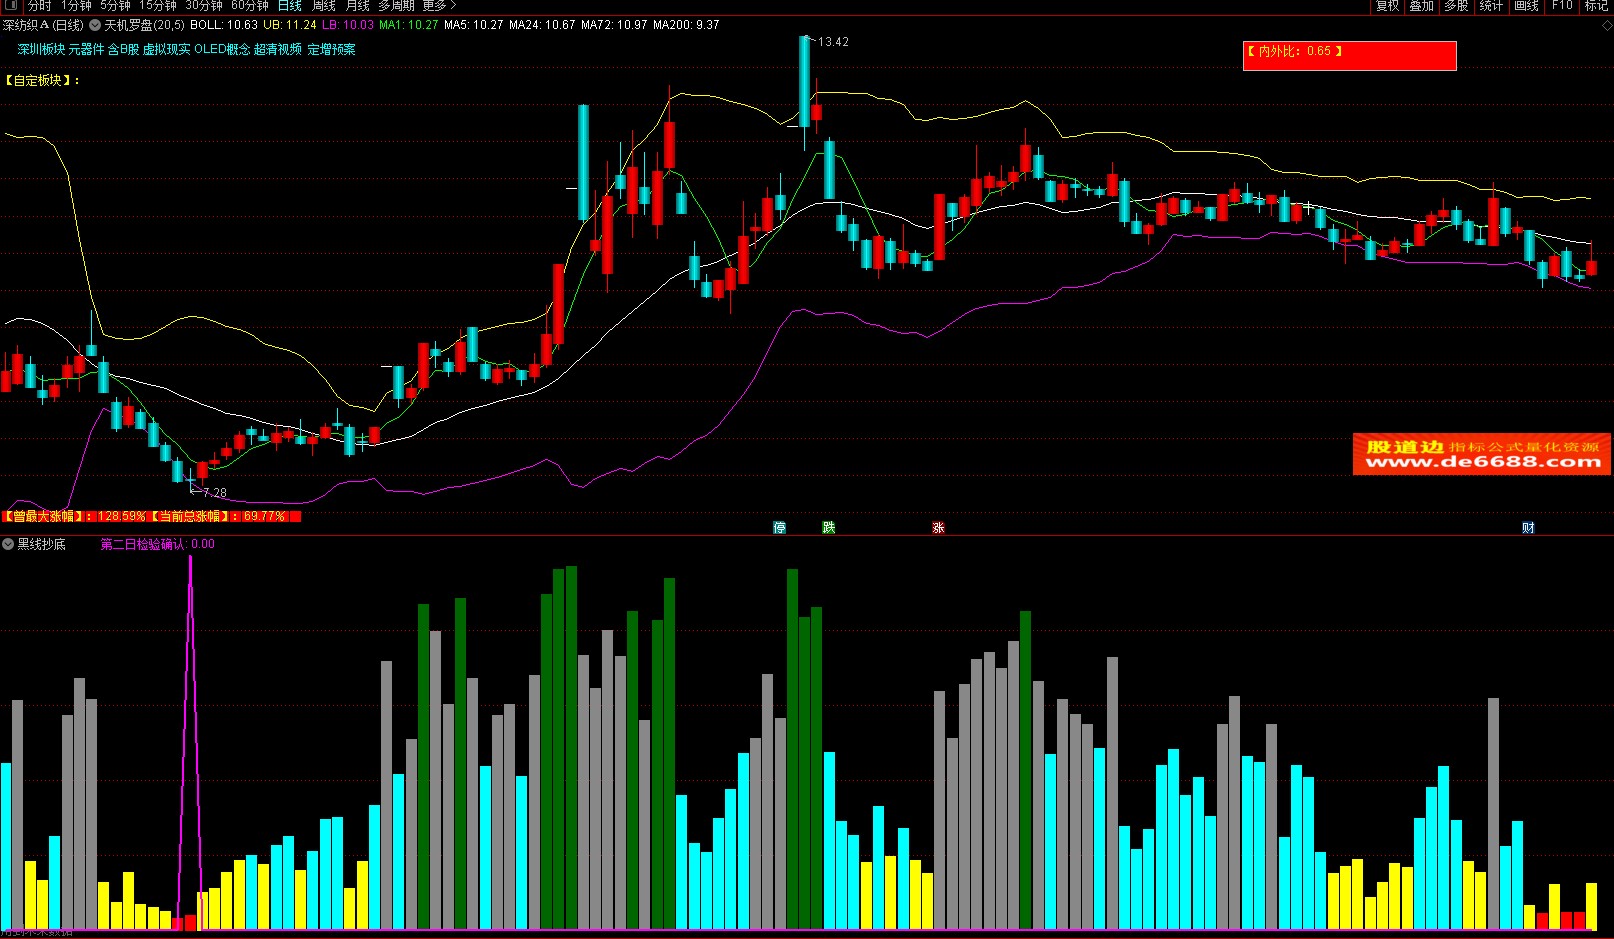This screenshot has width=1614, height=939.
Task: Click the panel layout icon at top-left
Action: point(11,6)
